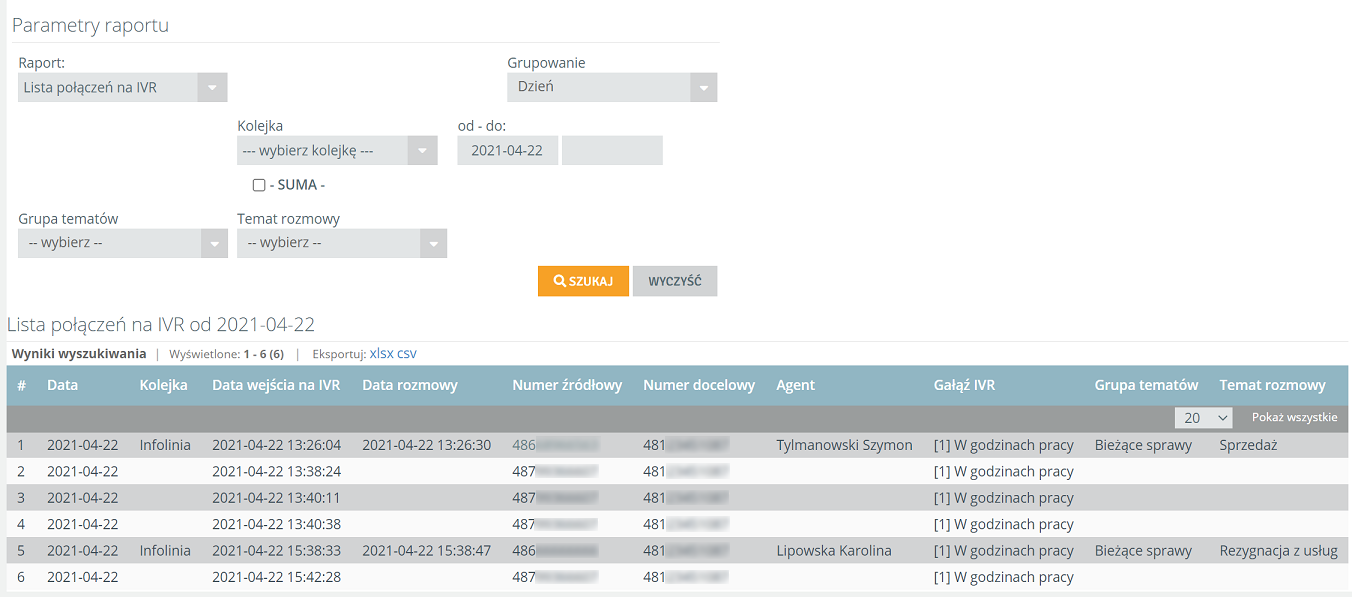Click the Gałąź IVR column header
This screenshot has height=597, width=1352.
point(964,385)
